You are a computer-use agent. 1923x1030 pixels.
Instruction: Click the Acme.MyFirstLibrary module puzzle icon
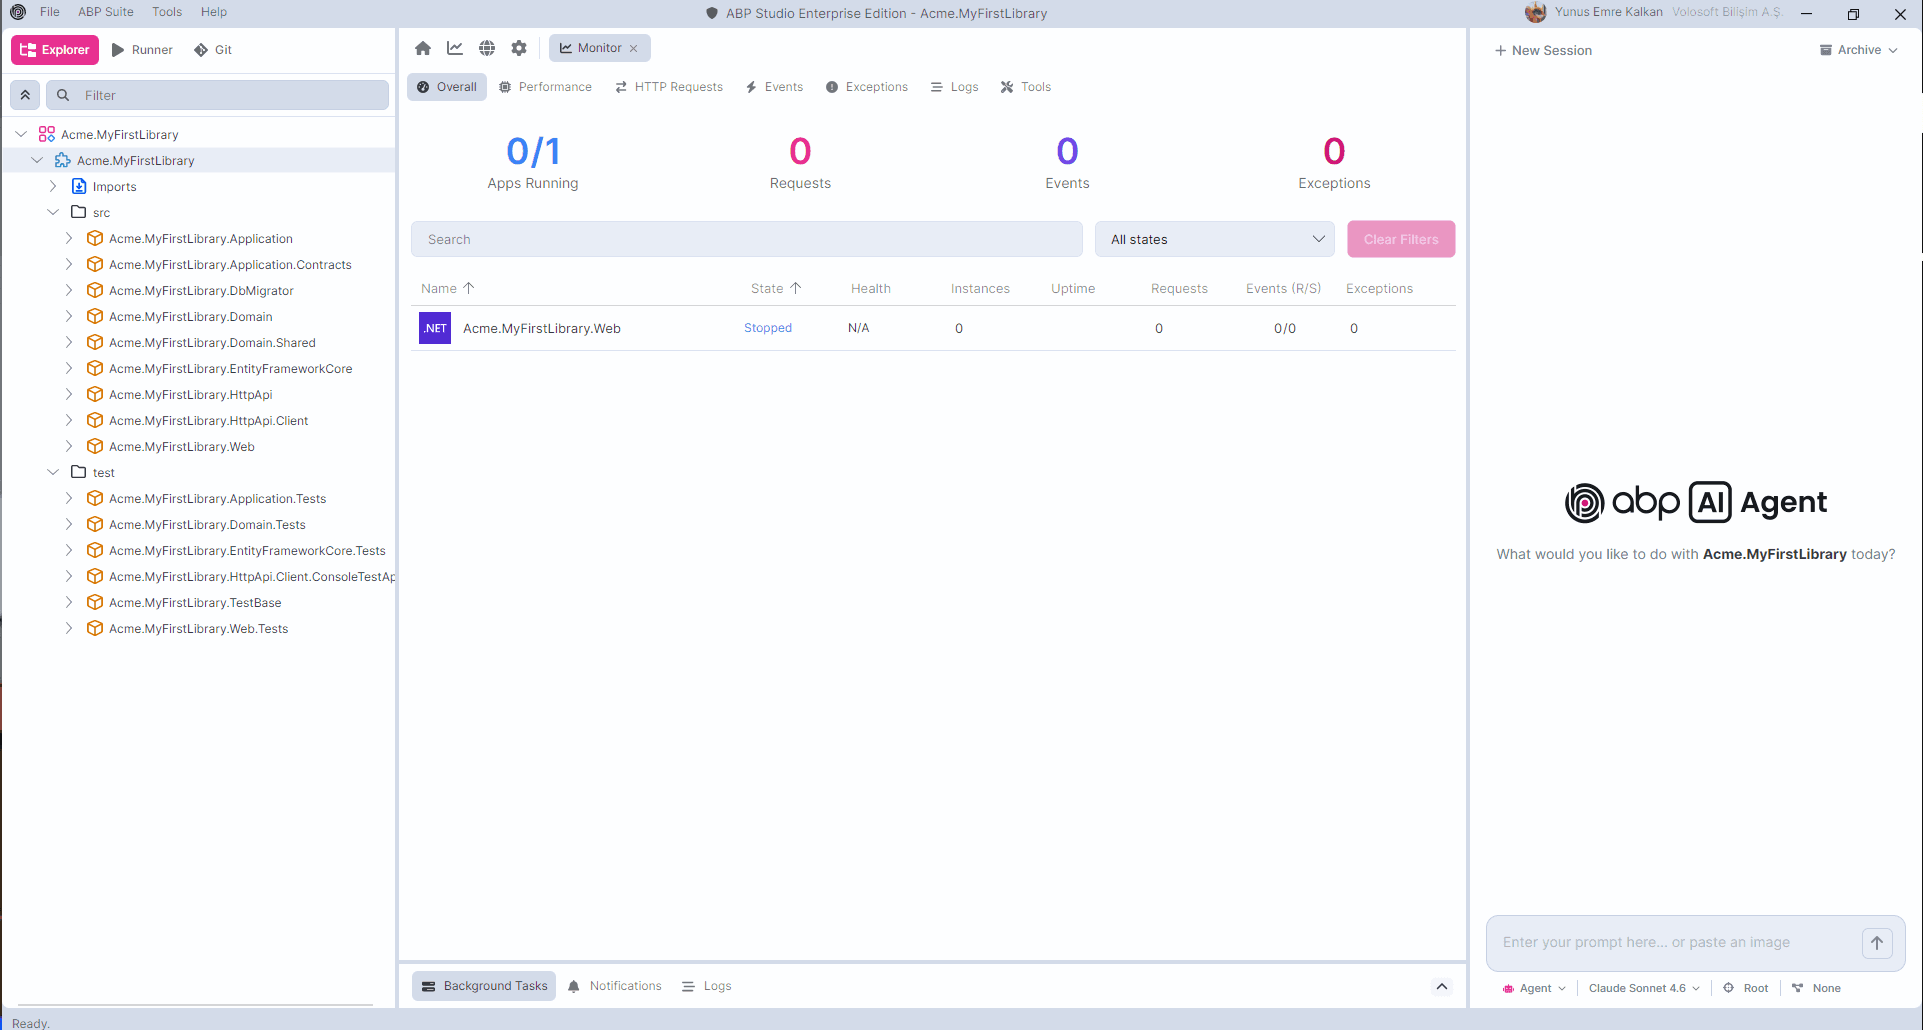(x=63, y=160)
